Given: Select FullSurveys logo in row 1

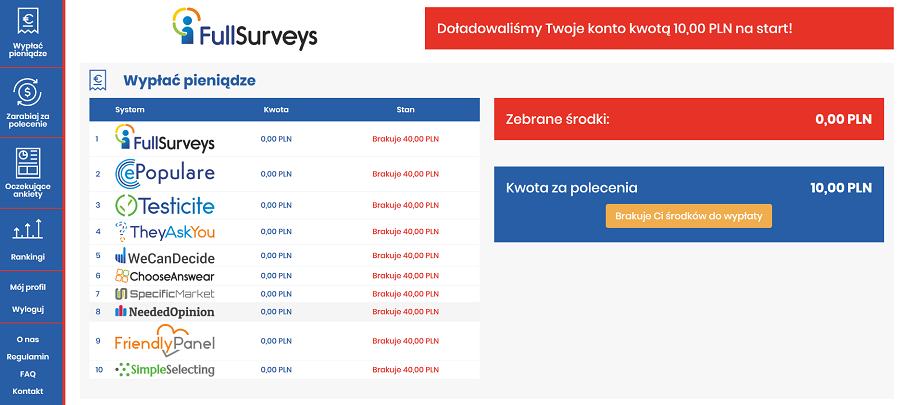Looking at the screenshot, I should (x=165, y=138).
